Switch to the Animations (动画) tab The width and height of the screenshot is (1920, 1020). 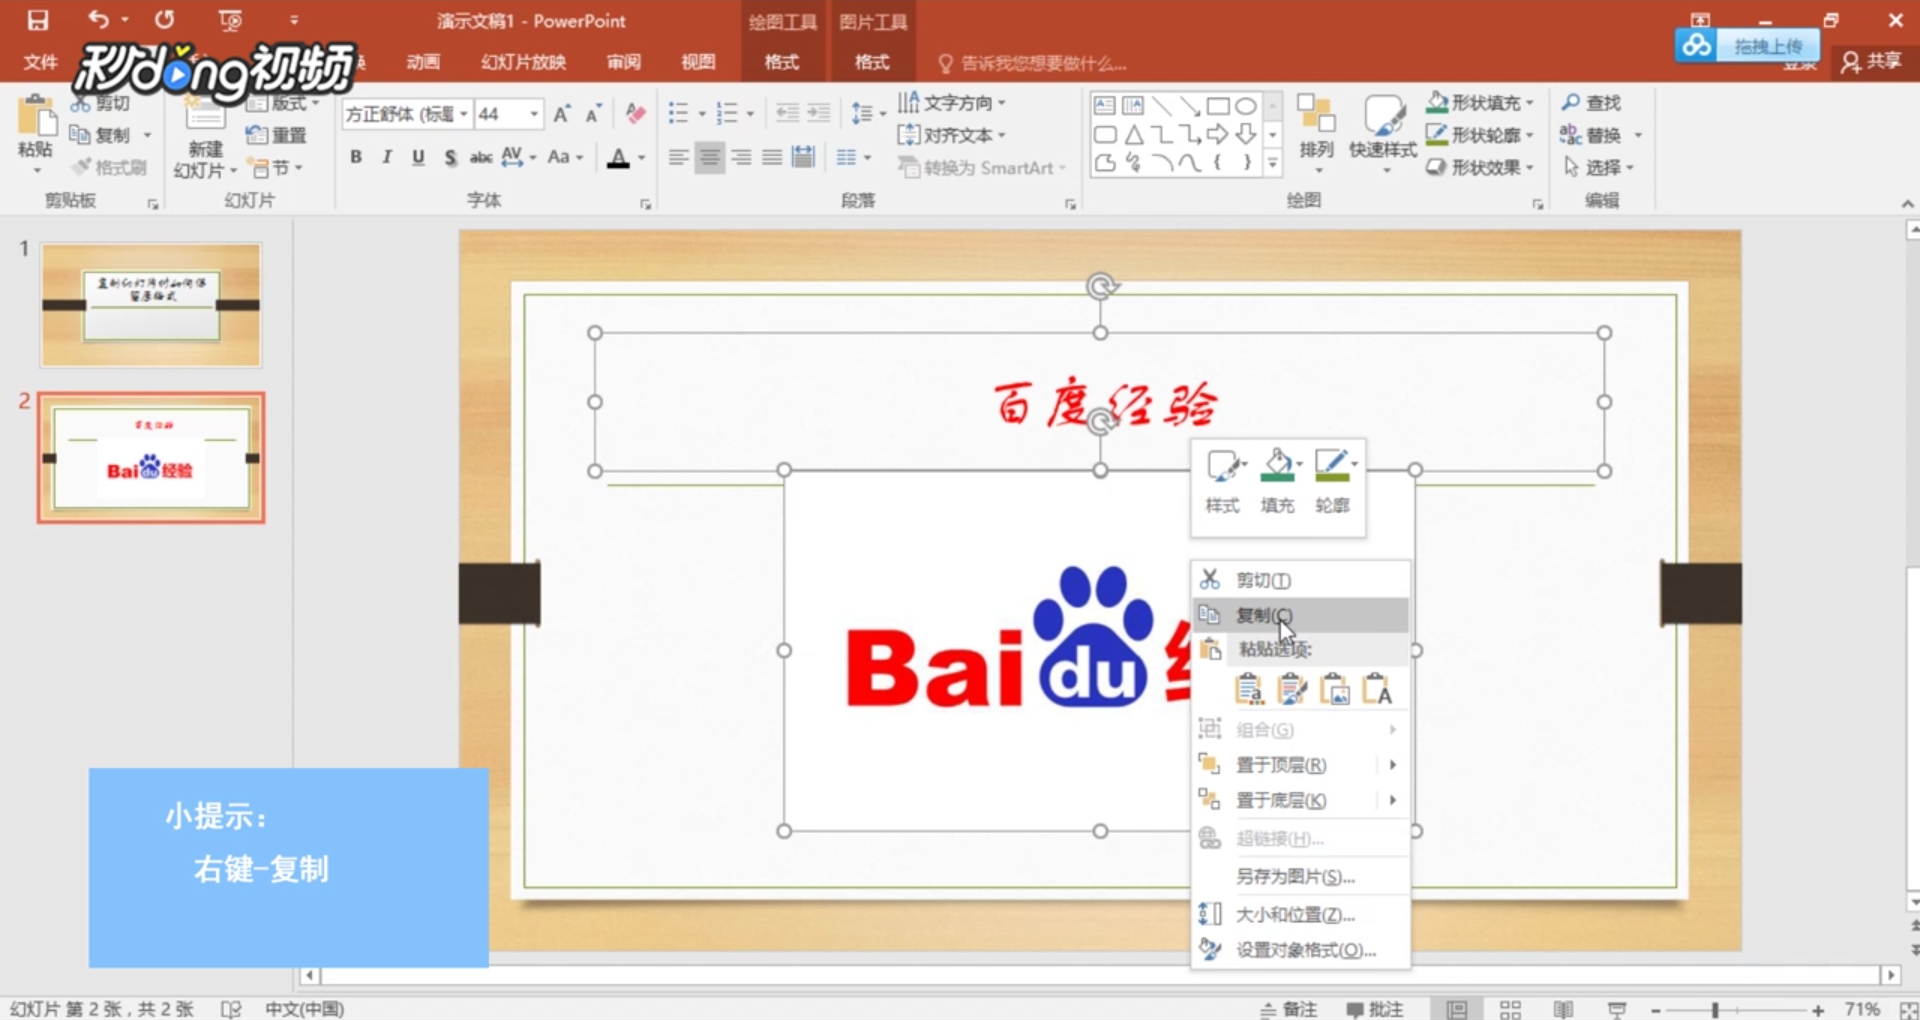tap(423, 62)
